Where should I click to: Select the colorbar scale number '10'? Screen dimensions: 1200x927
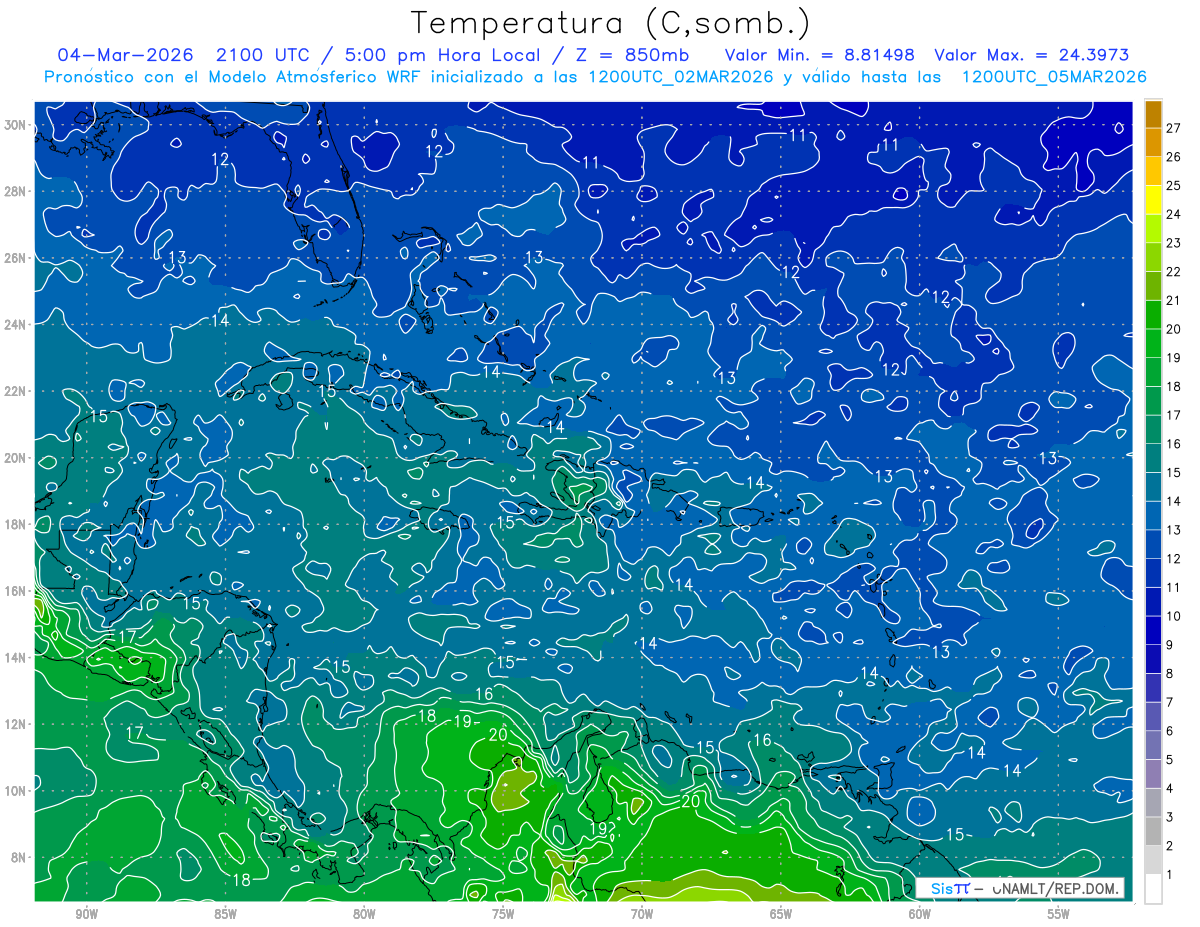tap(1174, 616)
